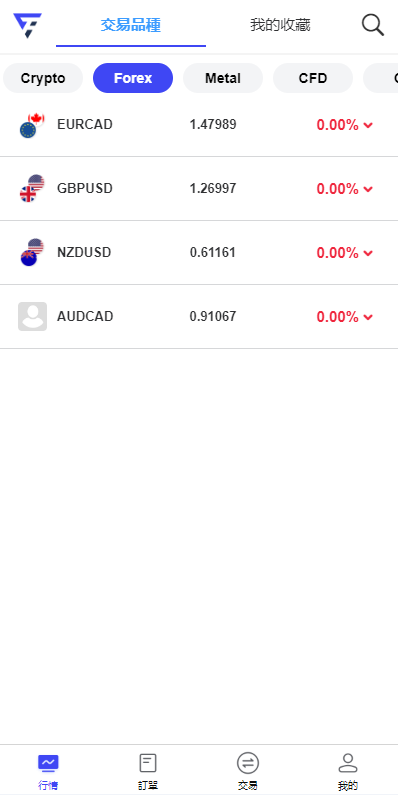This screenshot has height=795, width=398.
Task: Expand the GBPUSD red chevron arrow
Action: [369, 189]
